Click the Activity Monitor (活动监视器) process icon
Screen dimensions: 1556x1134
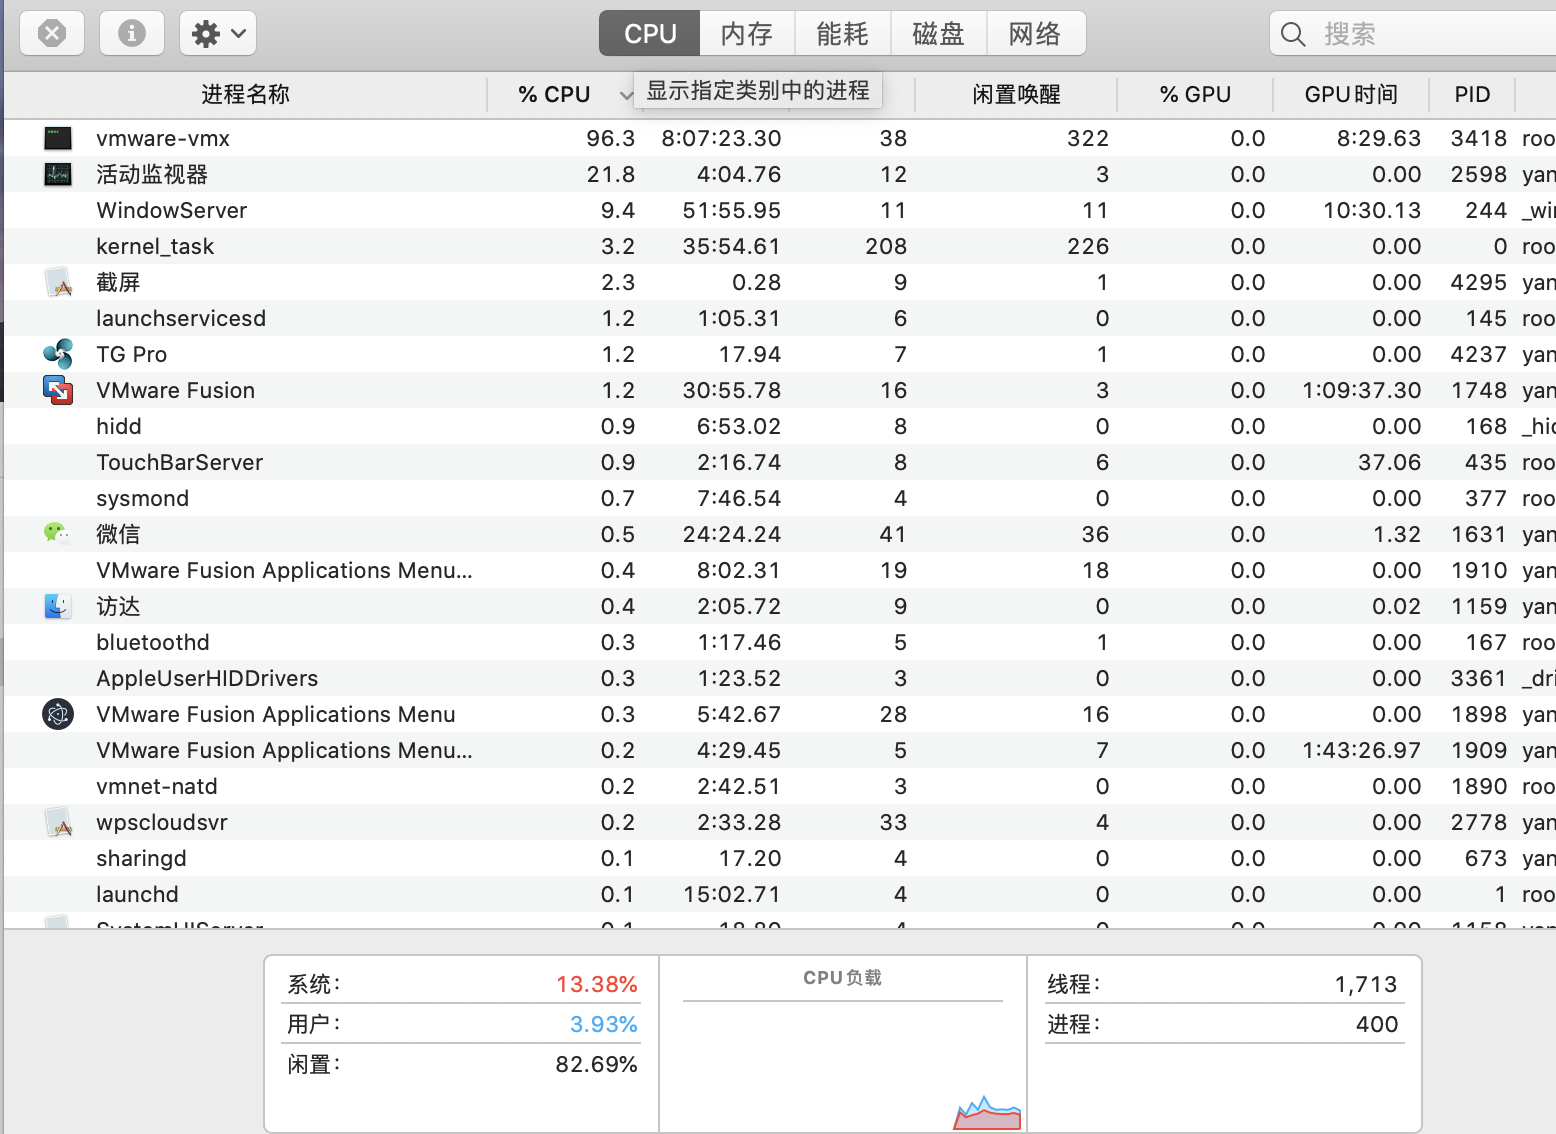(58, 174)
